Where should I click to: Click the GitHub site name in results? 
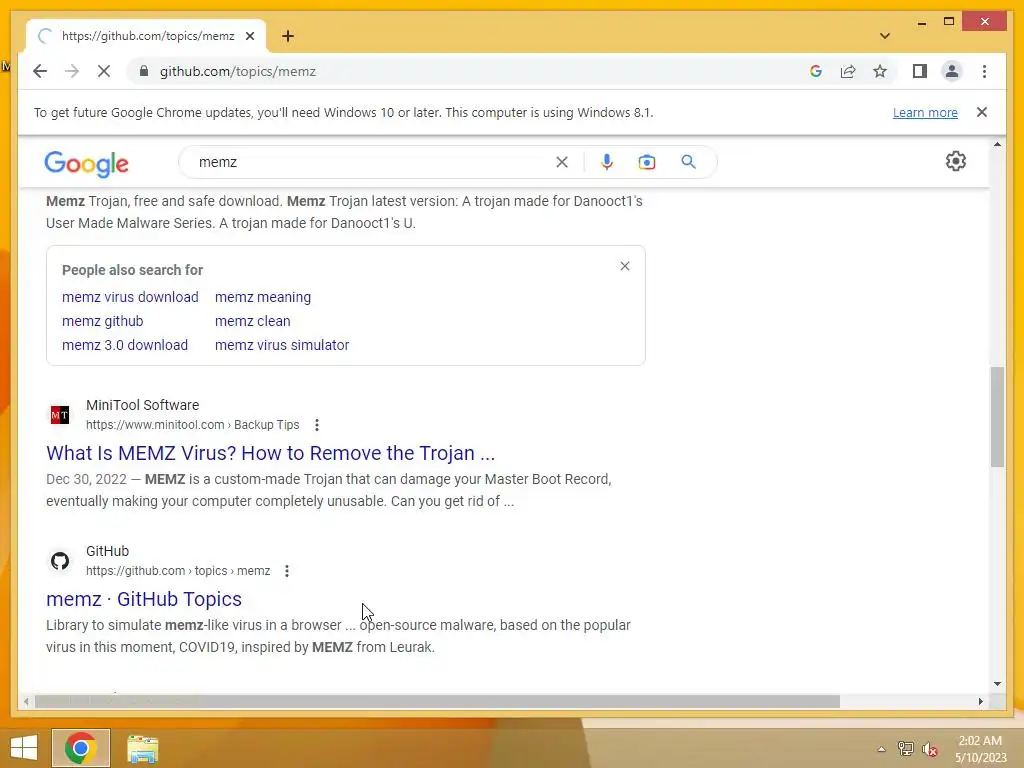[x=107, y=551]
